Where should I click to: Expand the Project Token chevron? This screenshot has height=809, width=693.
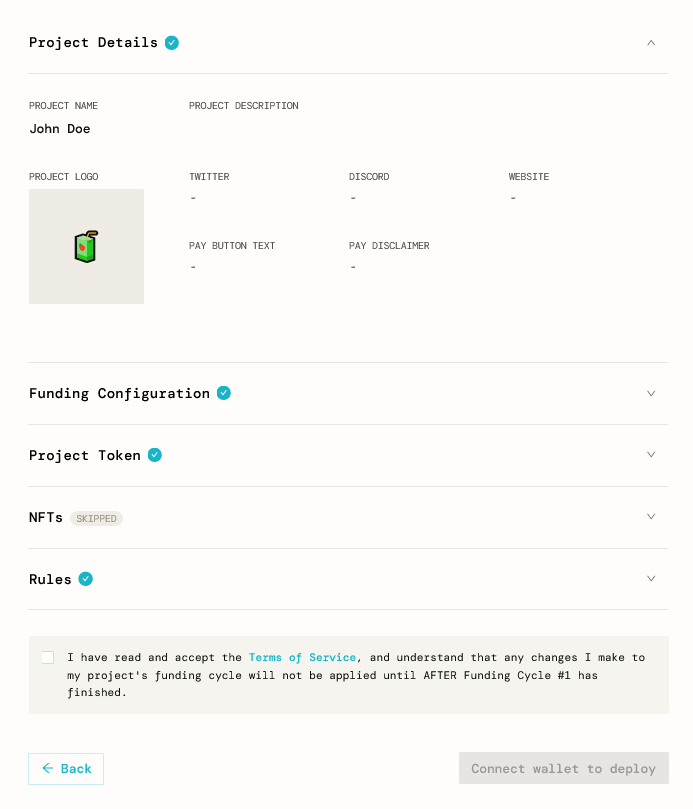point(651,455)
